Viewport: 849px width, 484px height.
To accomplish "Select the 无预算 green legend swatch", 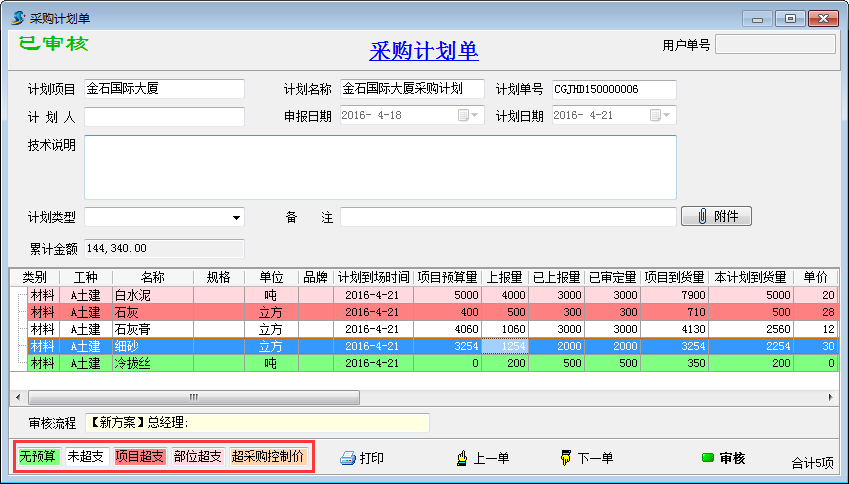I will (38, 457).
